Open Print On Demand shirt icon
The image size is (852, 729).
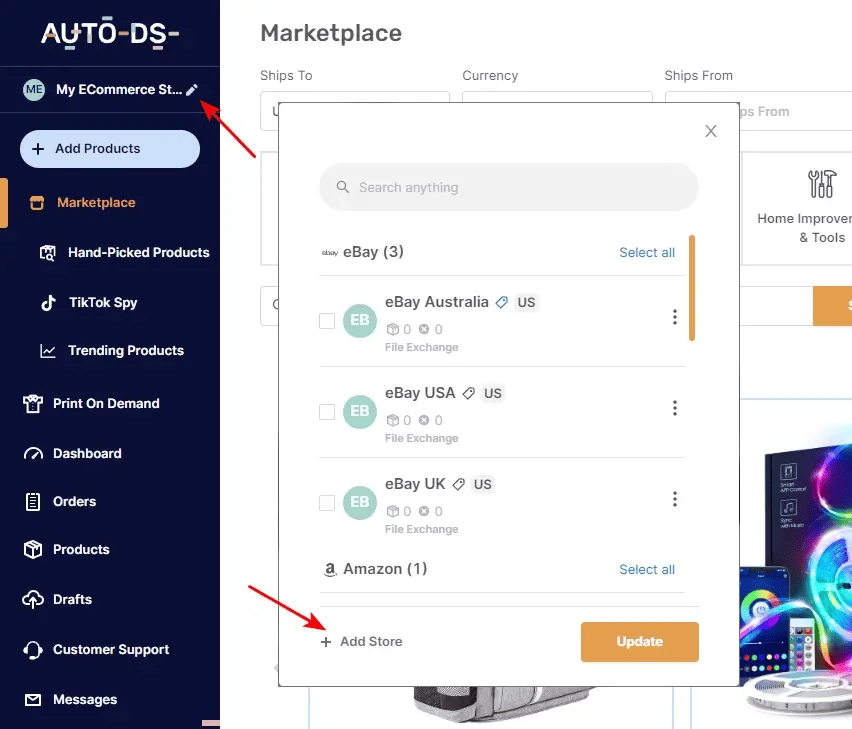[34, 404]
